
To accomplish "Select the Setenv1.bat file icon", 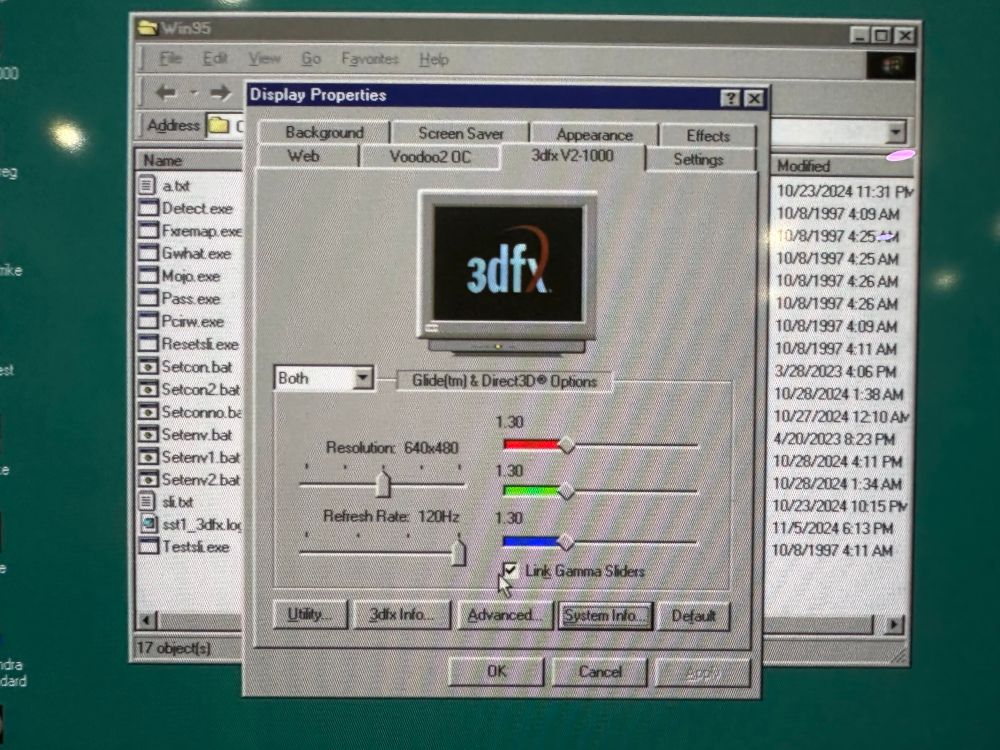I will click(x=148, y=457).
